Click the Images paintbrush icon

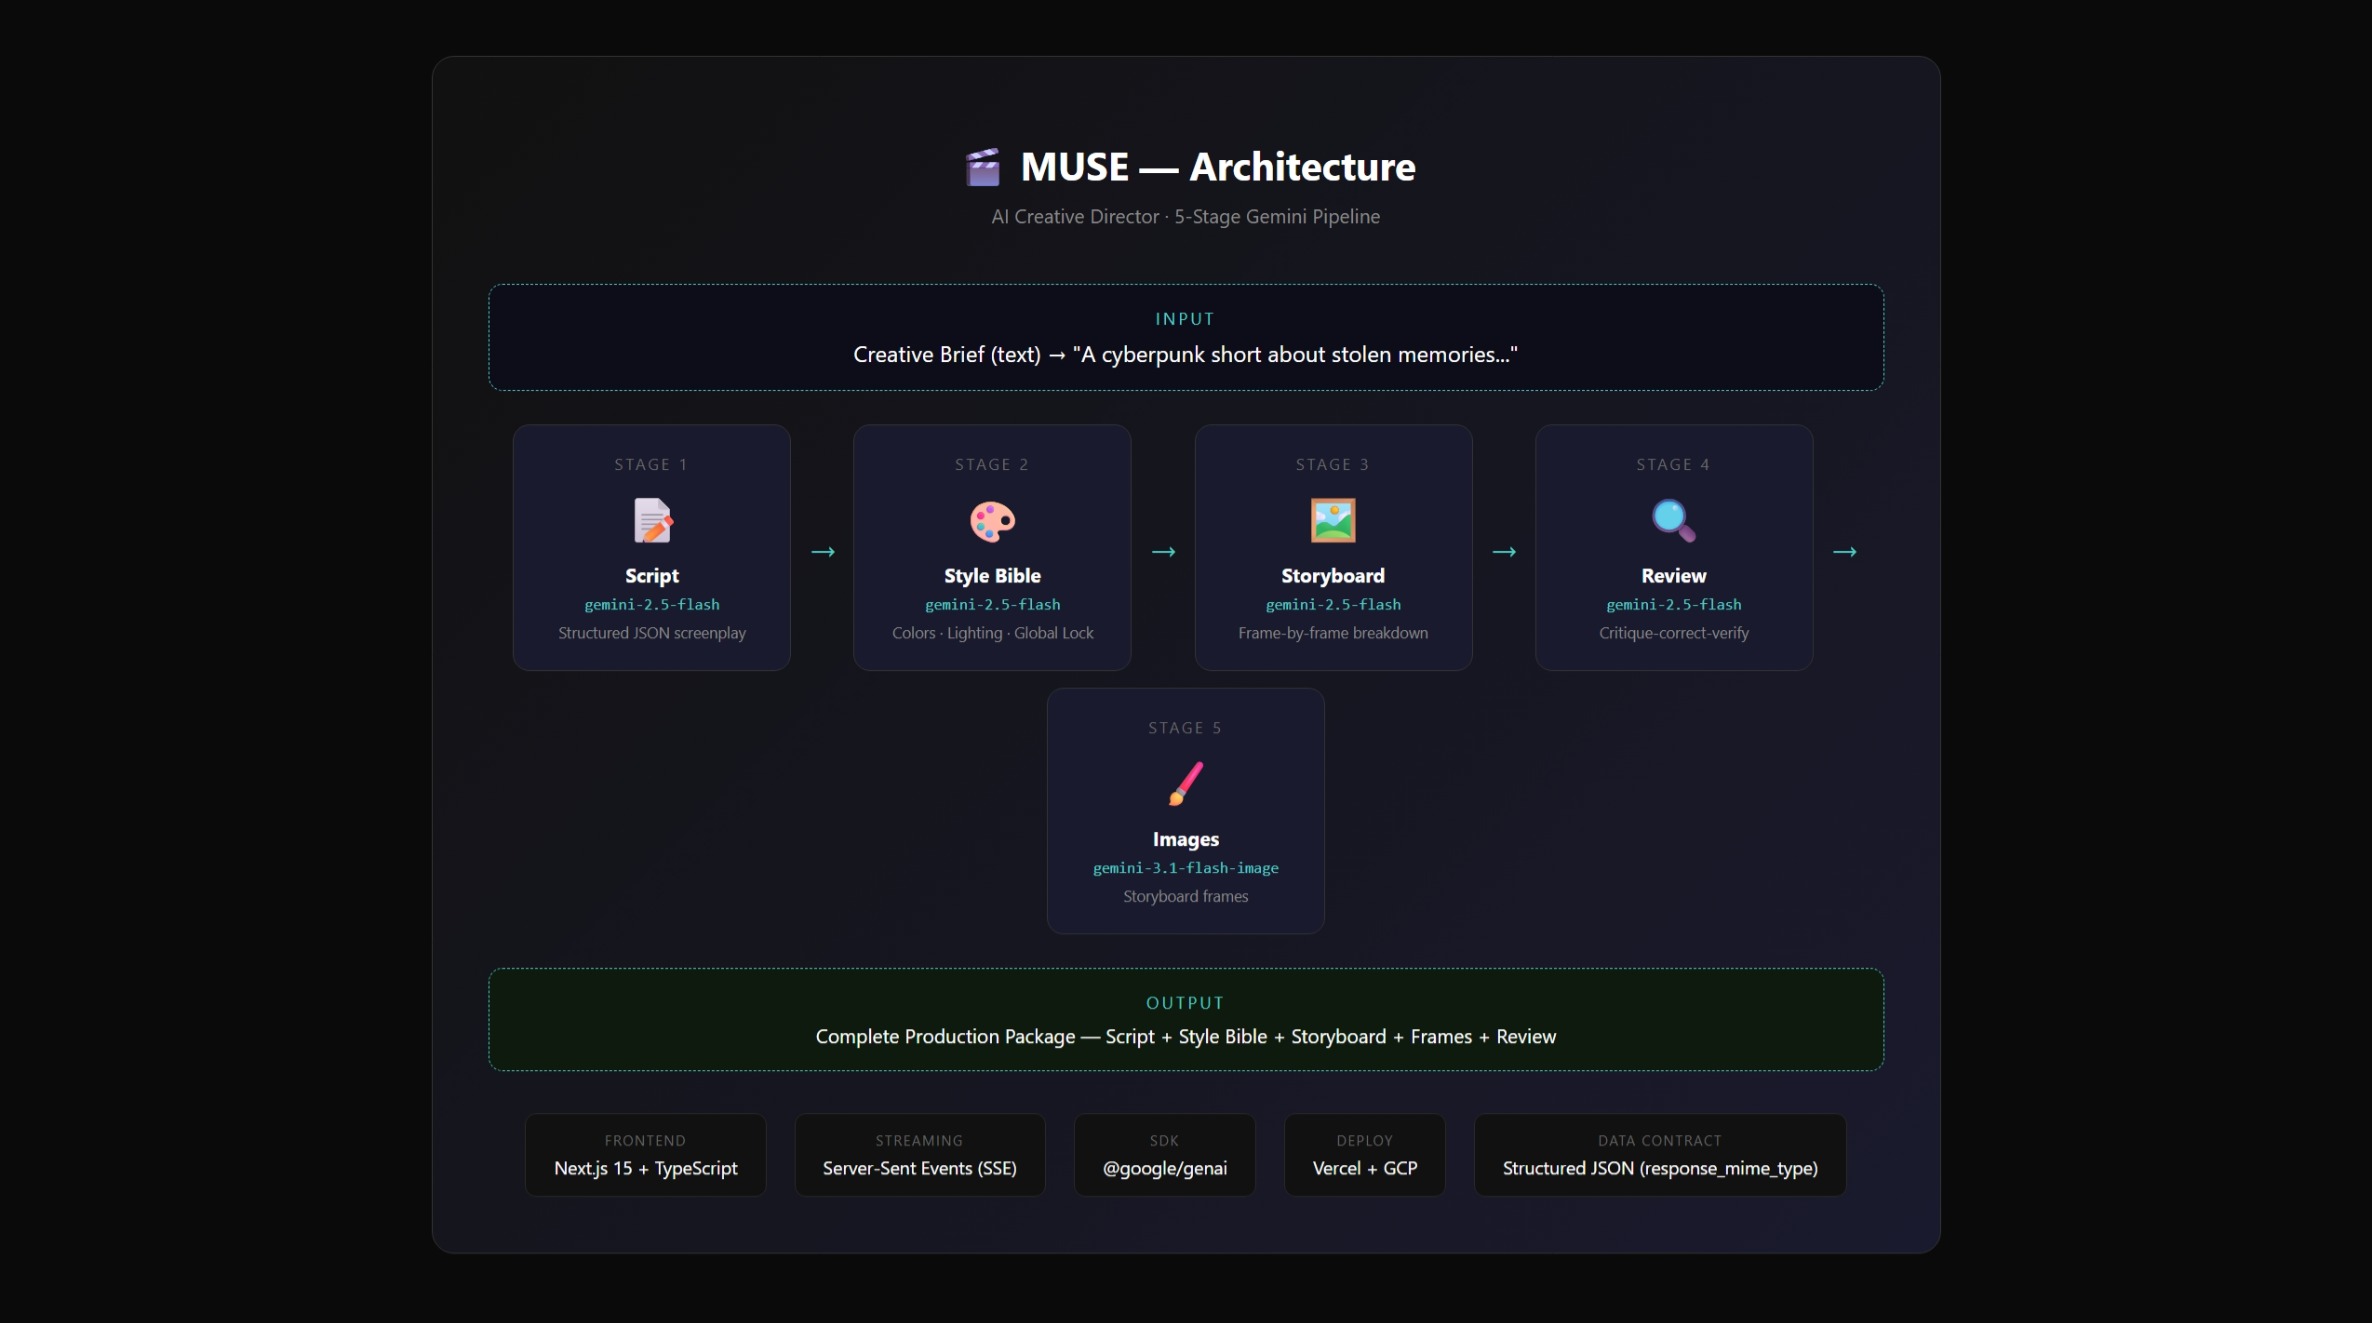(1186, 783)
